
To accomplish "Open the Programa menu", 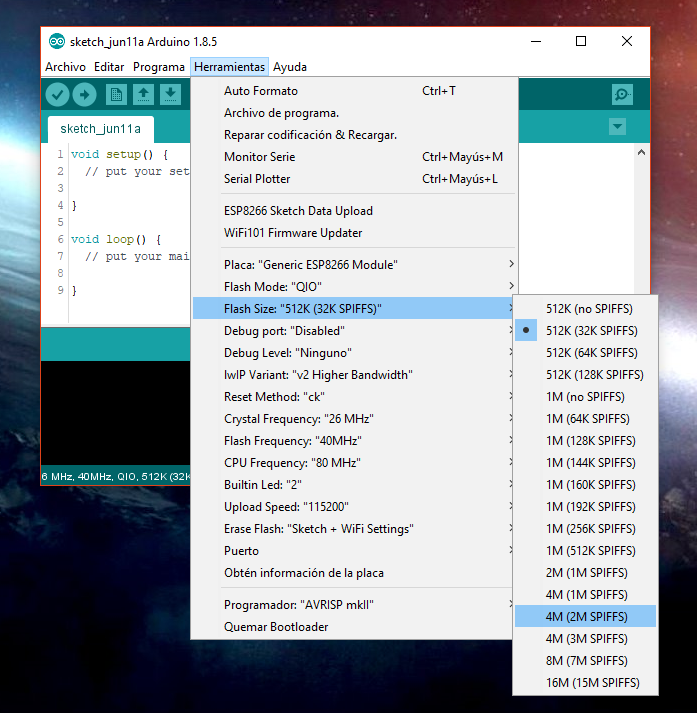I will point(159,67).
